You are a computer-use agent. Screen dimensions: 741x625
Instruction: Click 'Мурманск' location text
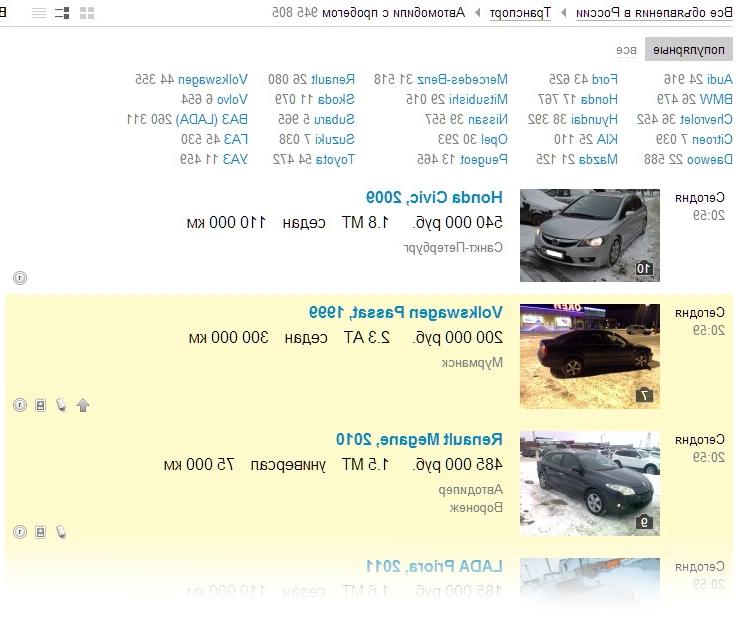(472, 363)
